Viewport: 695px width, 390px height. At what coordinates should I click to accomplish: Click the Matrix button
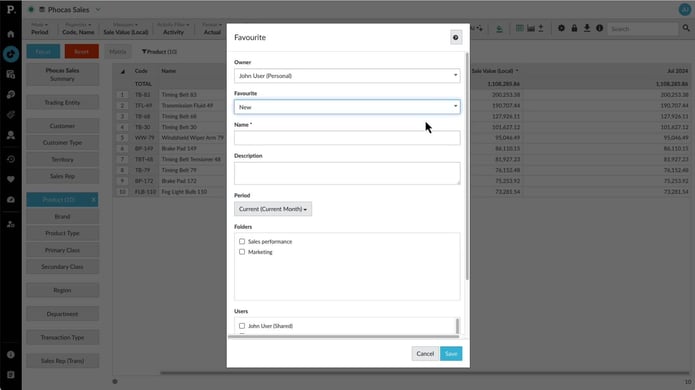click(x=117, y=52)
